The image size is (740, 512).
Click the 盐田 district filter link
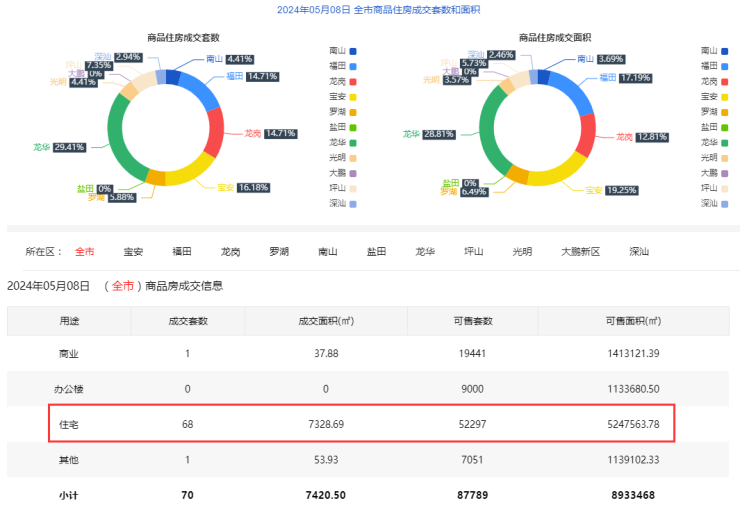[x=377, y=251]
